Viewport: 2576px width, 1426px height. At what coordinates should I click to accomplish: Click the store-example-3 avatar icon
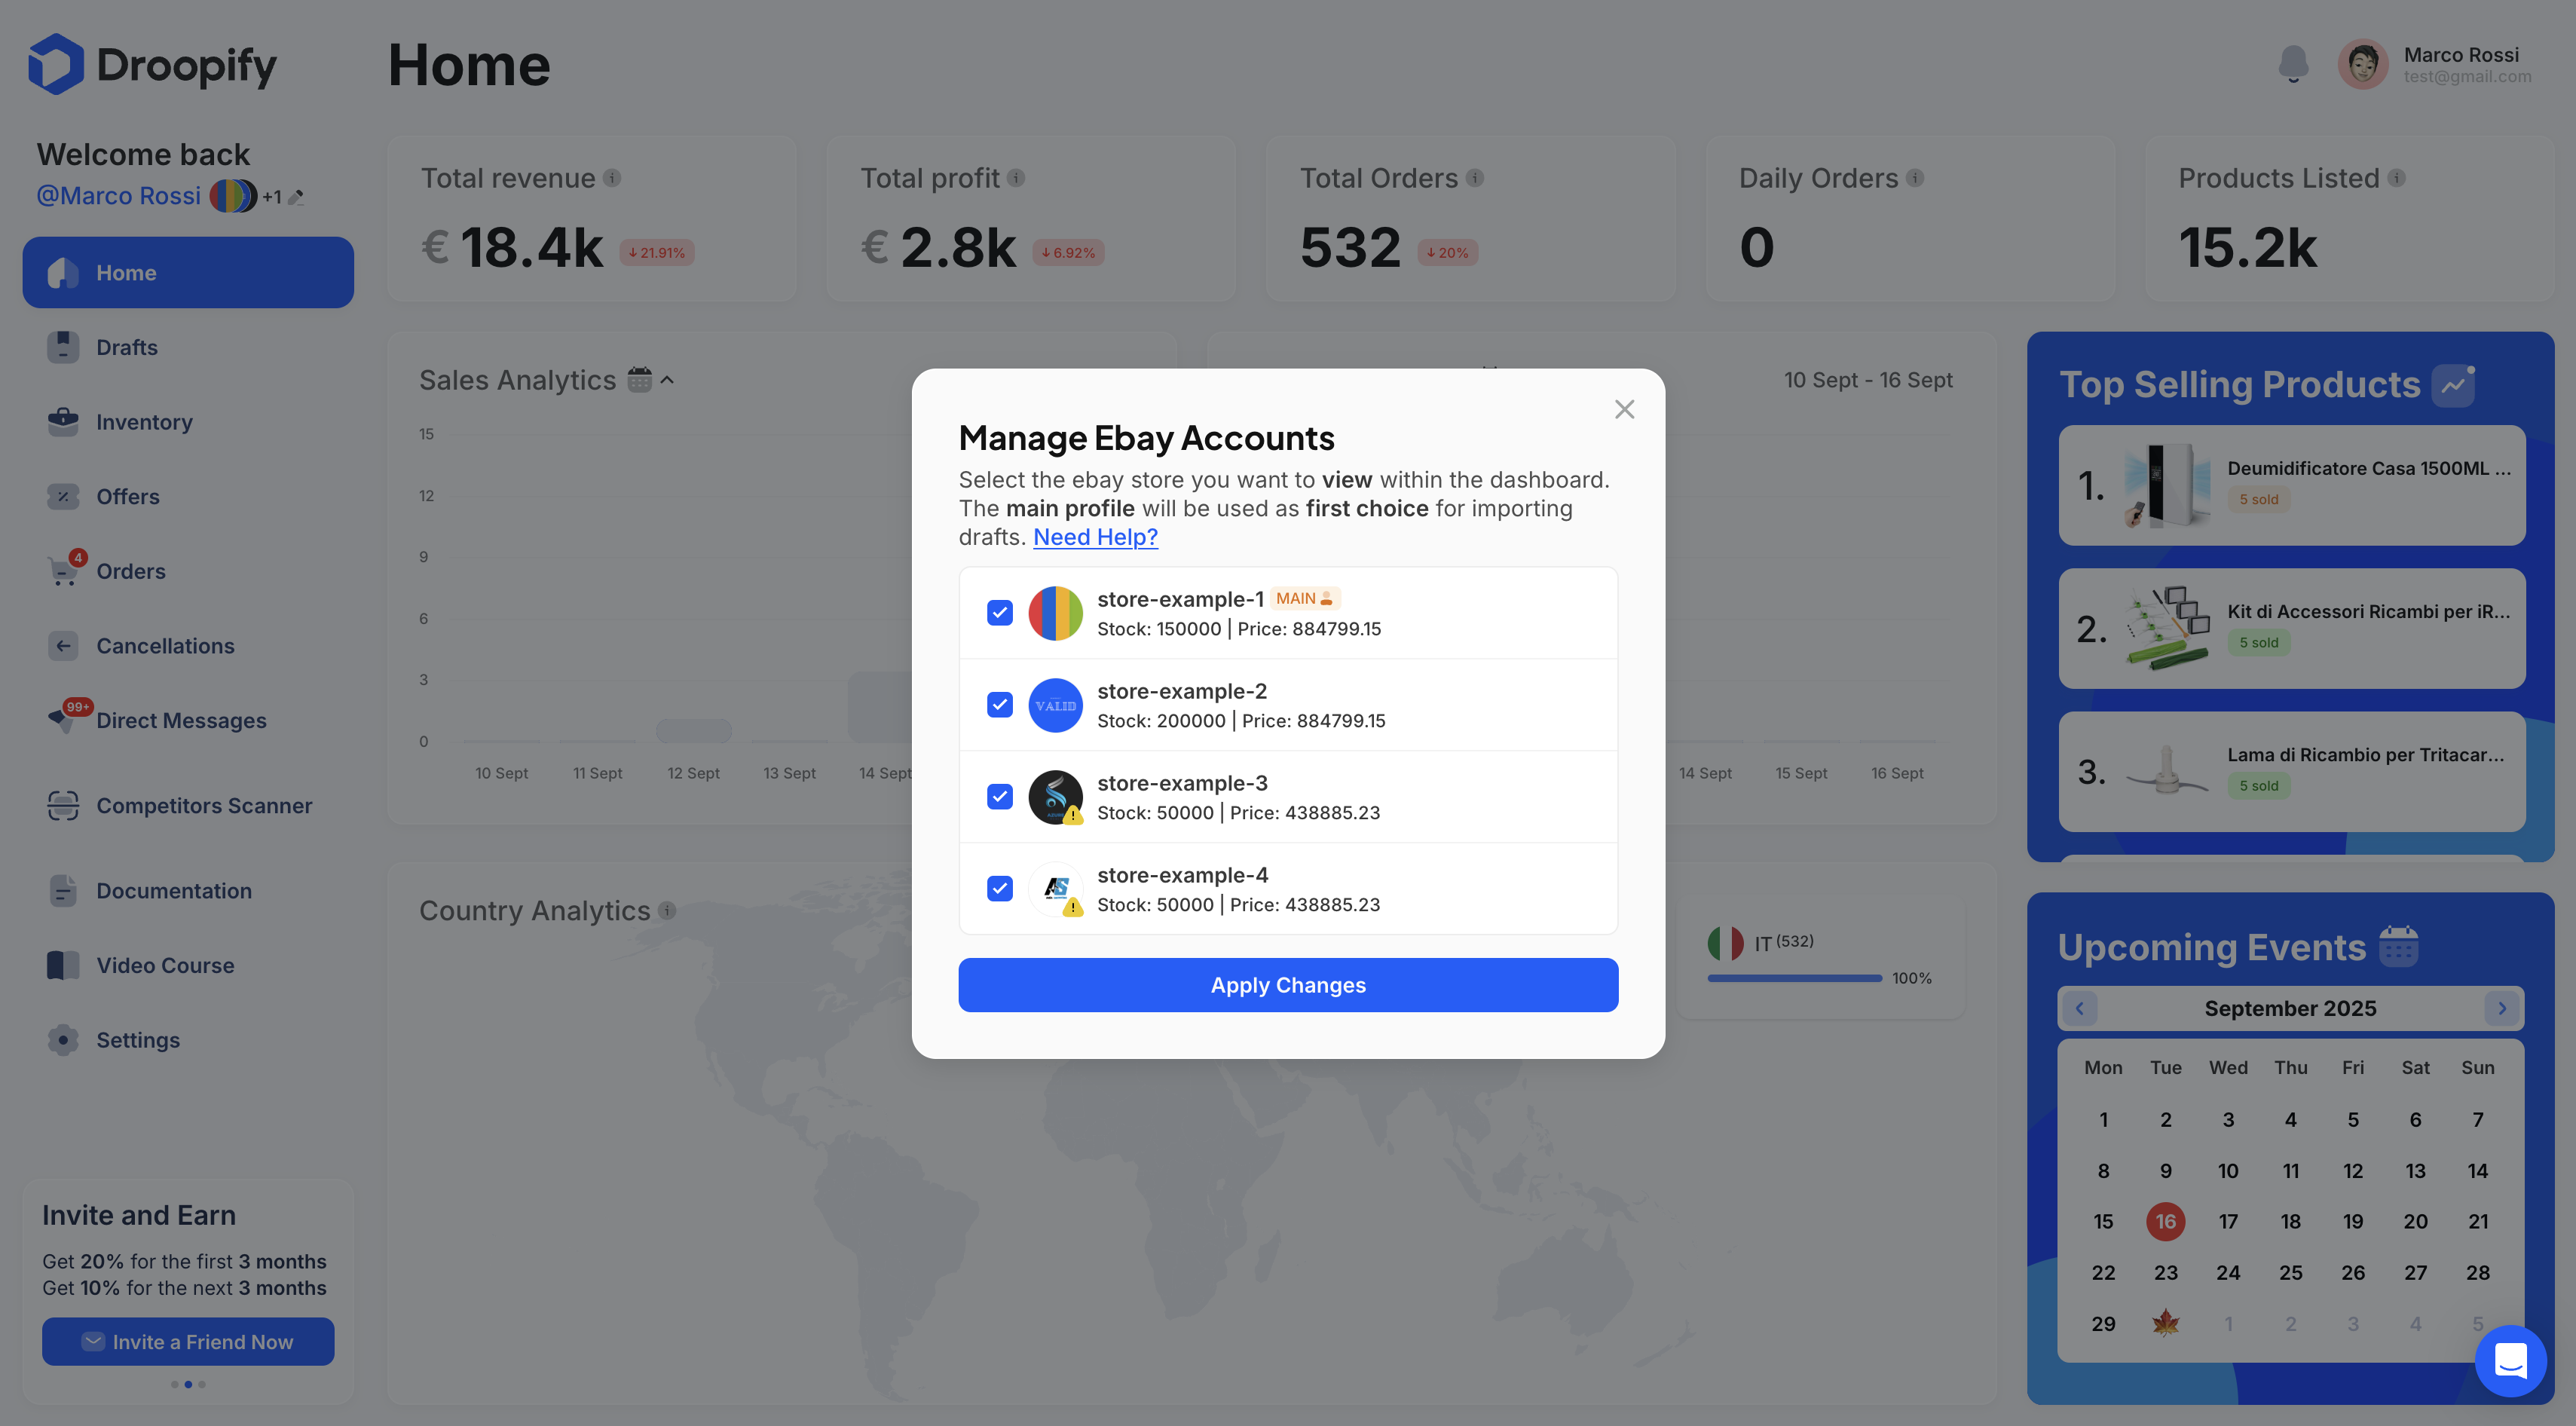(x=1055, y=797)
